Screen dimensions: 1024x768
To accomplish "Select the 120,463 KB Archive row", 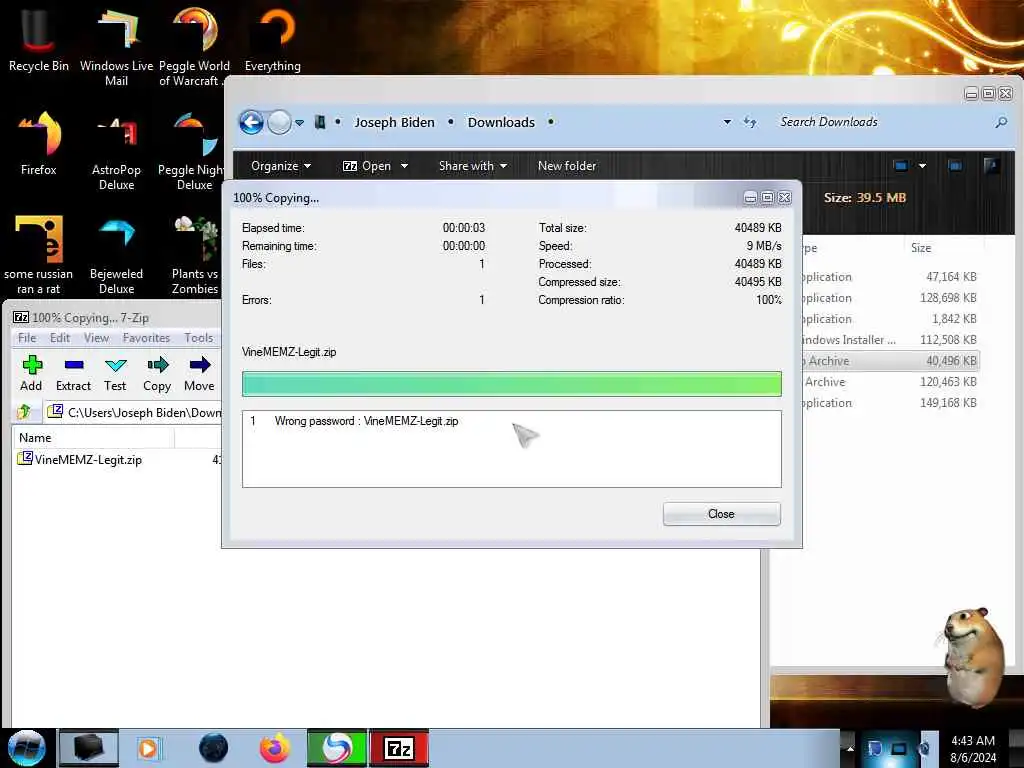I will click(891, 381).
